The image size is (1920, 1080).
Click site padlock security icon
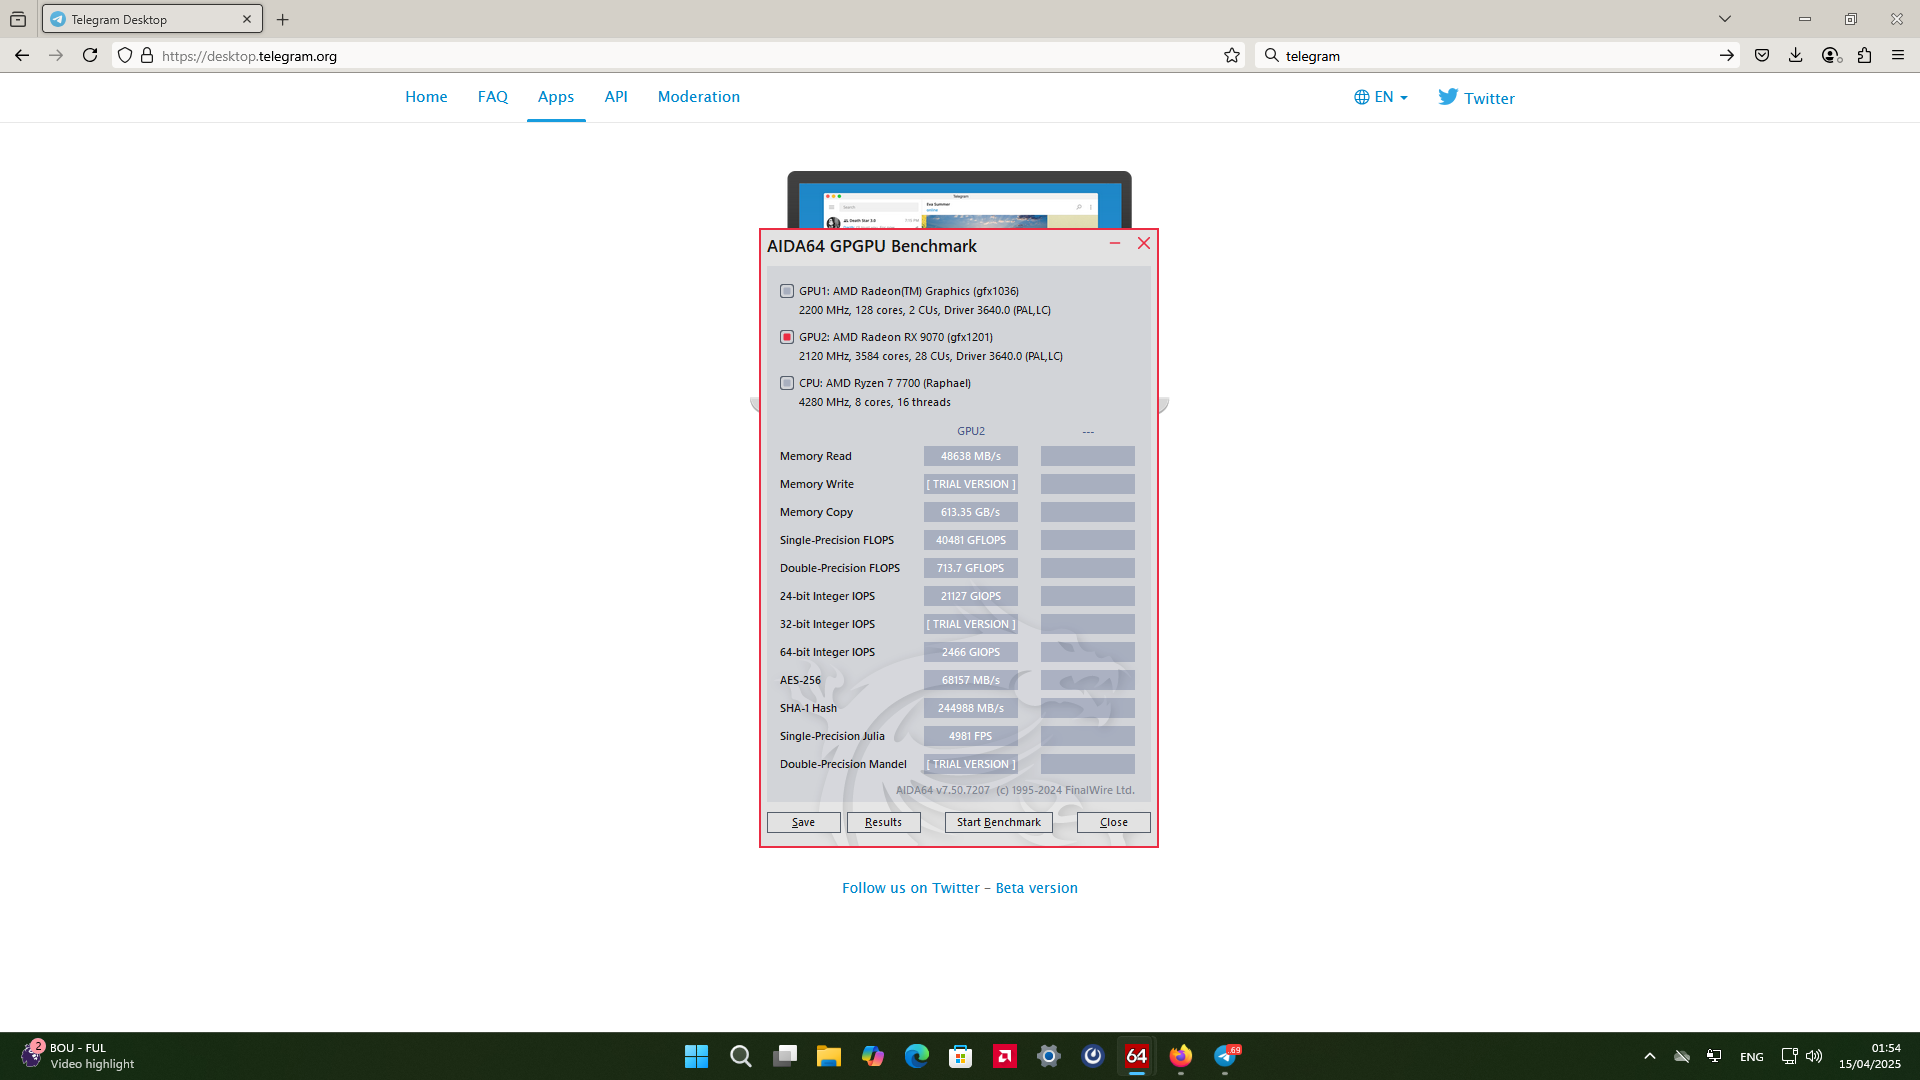[x=147, y=56]
